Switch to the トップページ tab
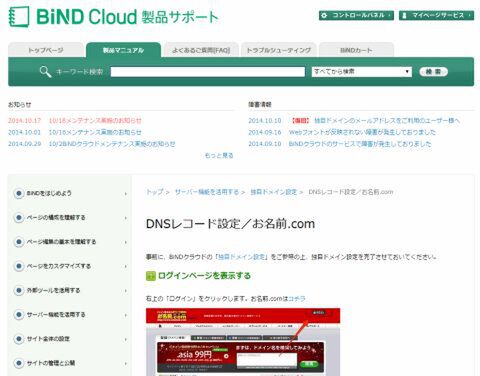The width and height of the screenshot is (480, 376). (46, 50)
